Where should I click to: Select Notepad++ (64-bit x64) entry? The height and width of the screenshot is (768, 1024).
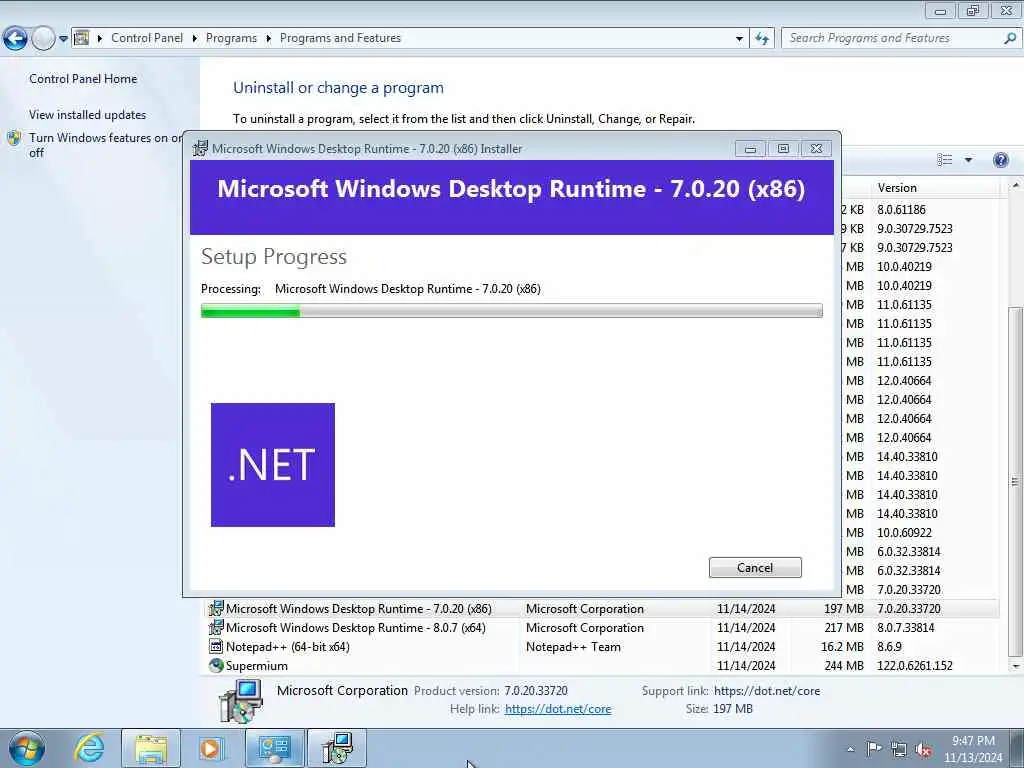[603, 647]
